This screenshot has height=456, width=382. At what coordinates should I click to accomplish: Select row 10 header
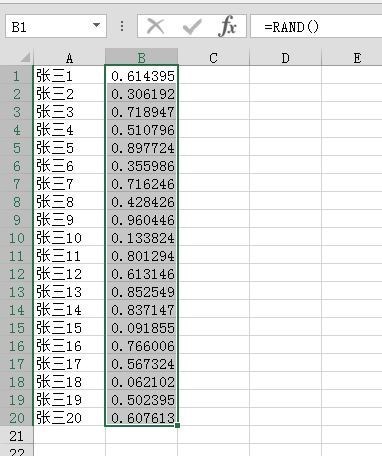[x=17, y=238]
